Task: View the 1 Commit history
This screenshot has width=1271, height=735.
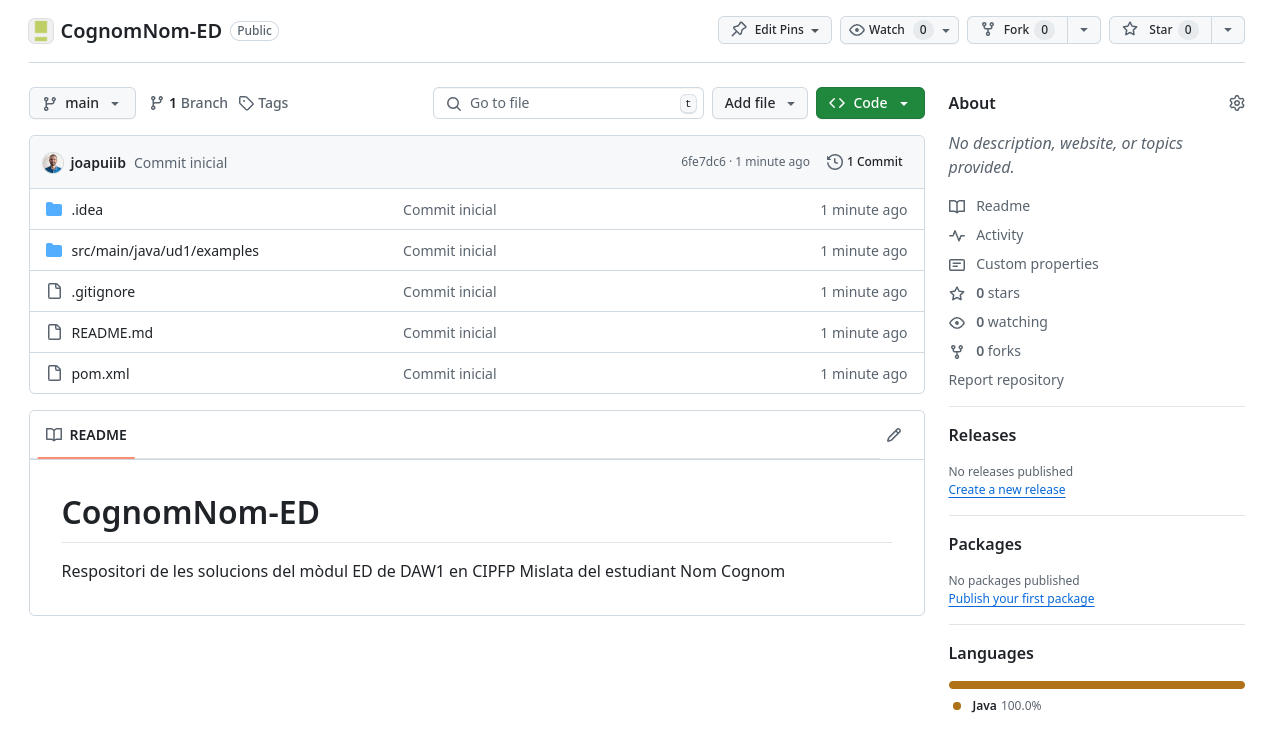Action: pyautogui.click(x=865, y=162)
